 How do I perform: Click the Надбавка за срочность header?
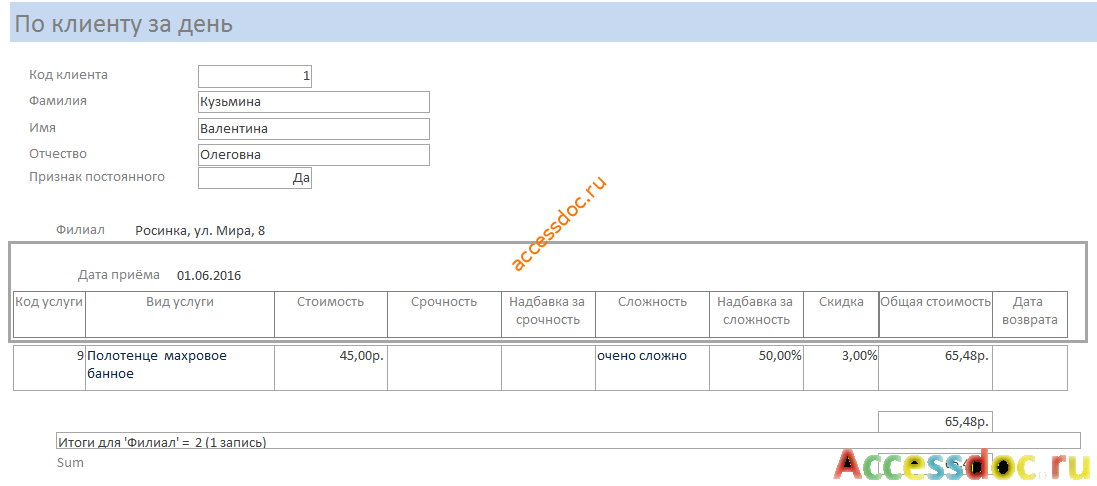(548, 315)
